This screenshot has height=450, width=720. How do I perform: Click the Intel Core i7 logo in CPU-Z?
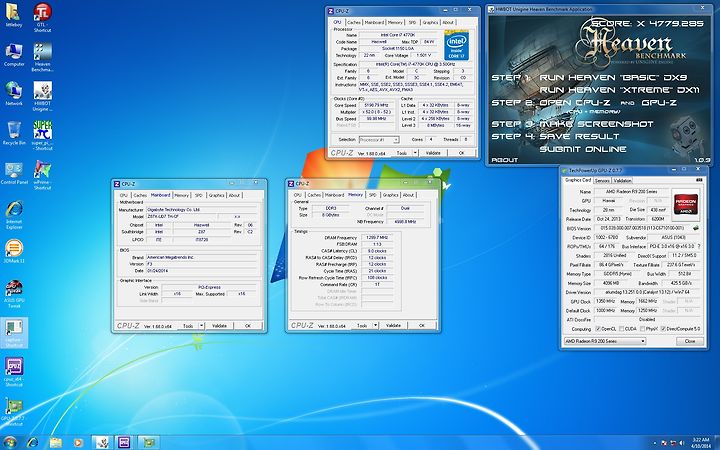tap(456, 46)
